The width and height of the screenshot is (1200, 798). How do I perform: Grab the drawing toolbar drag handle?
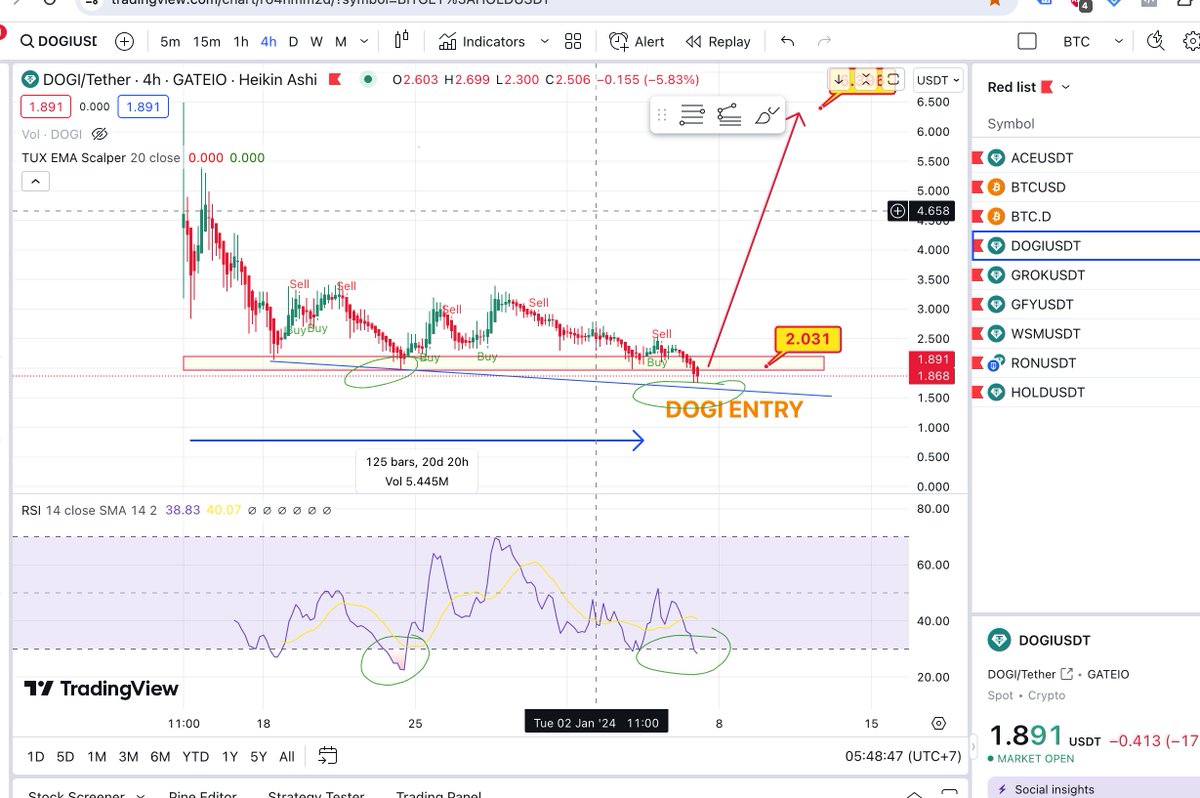tap(661, 115)
